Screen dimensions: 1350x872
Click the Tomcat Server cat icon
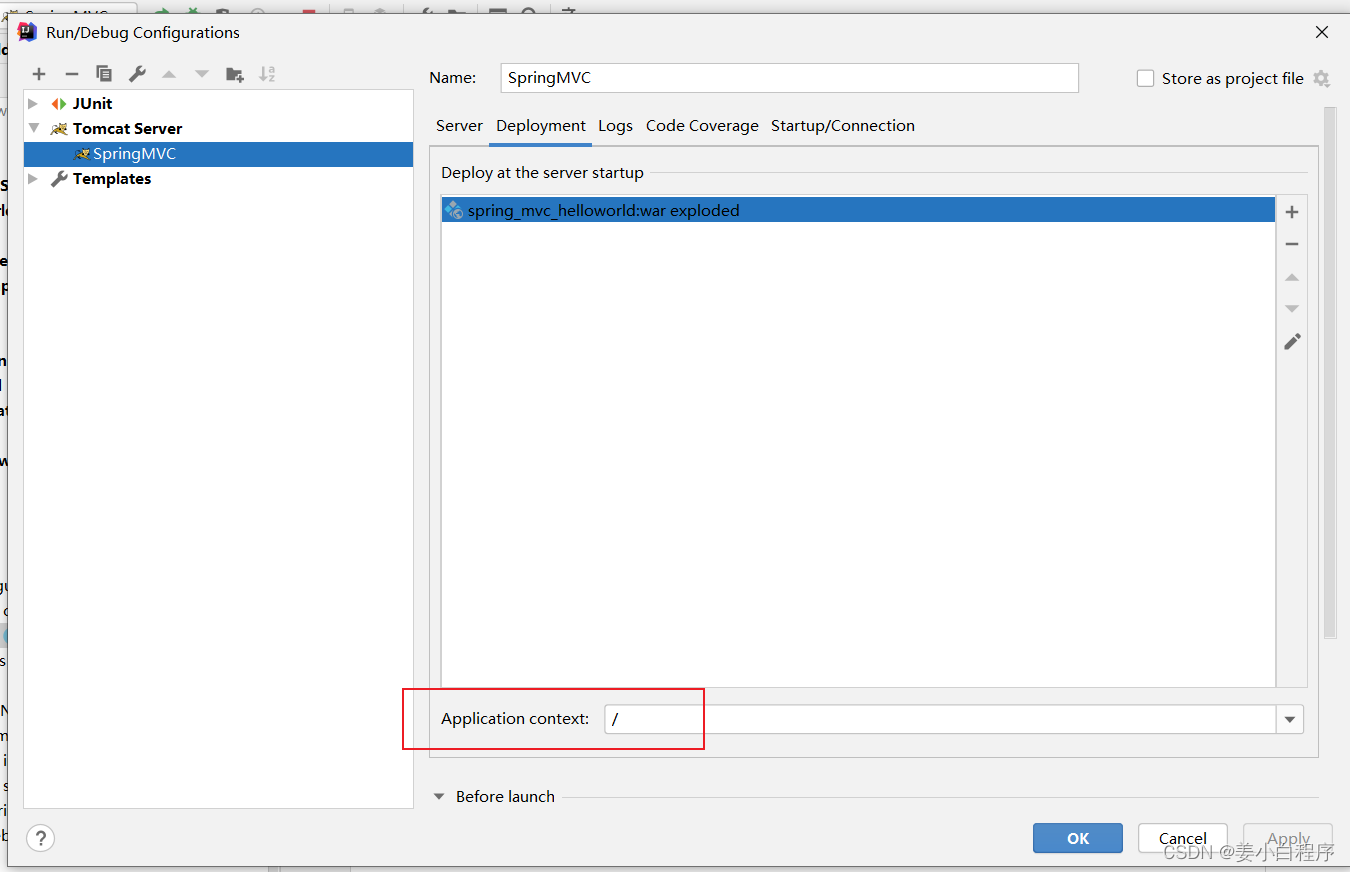click(59, 129)
